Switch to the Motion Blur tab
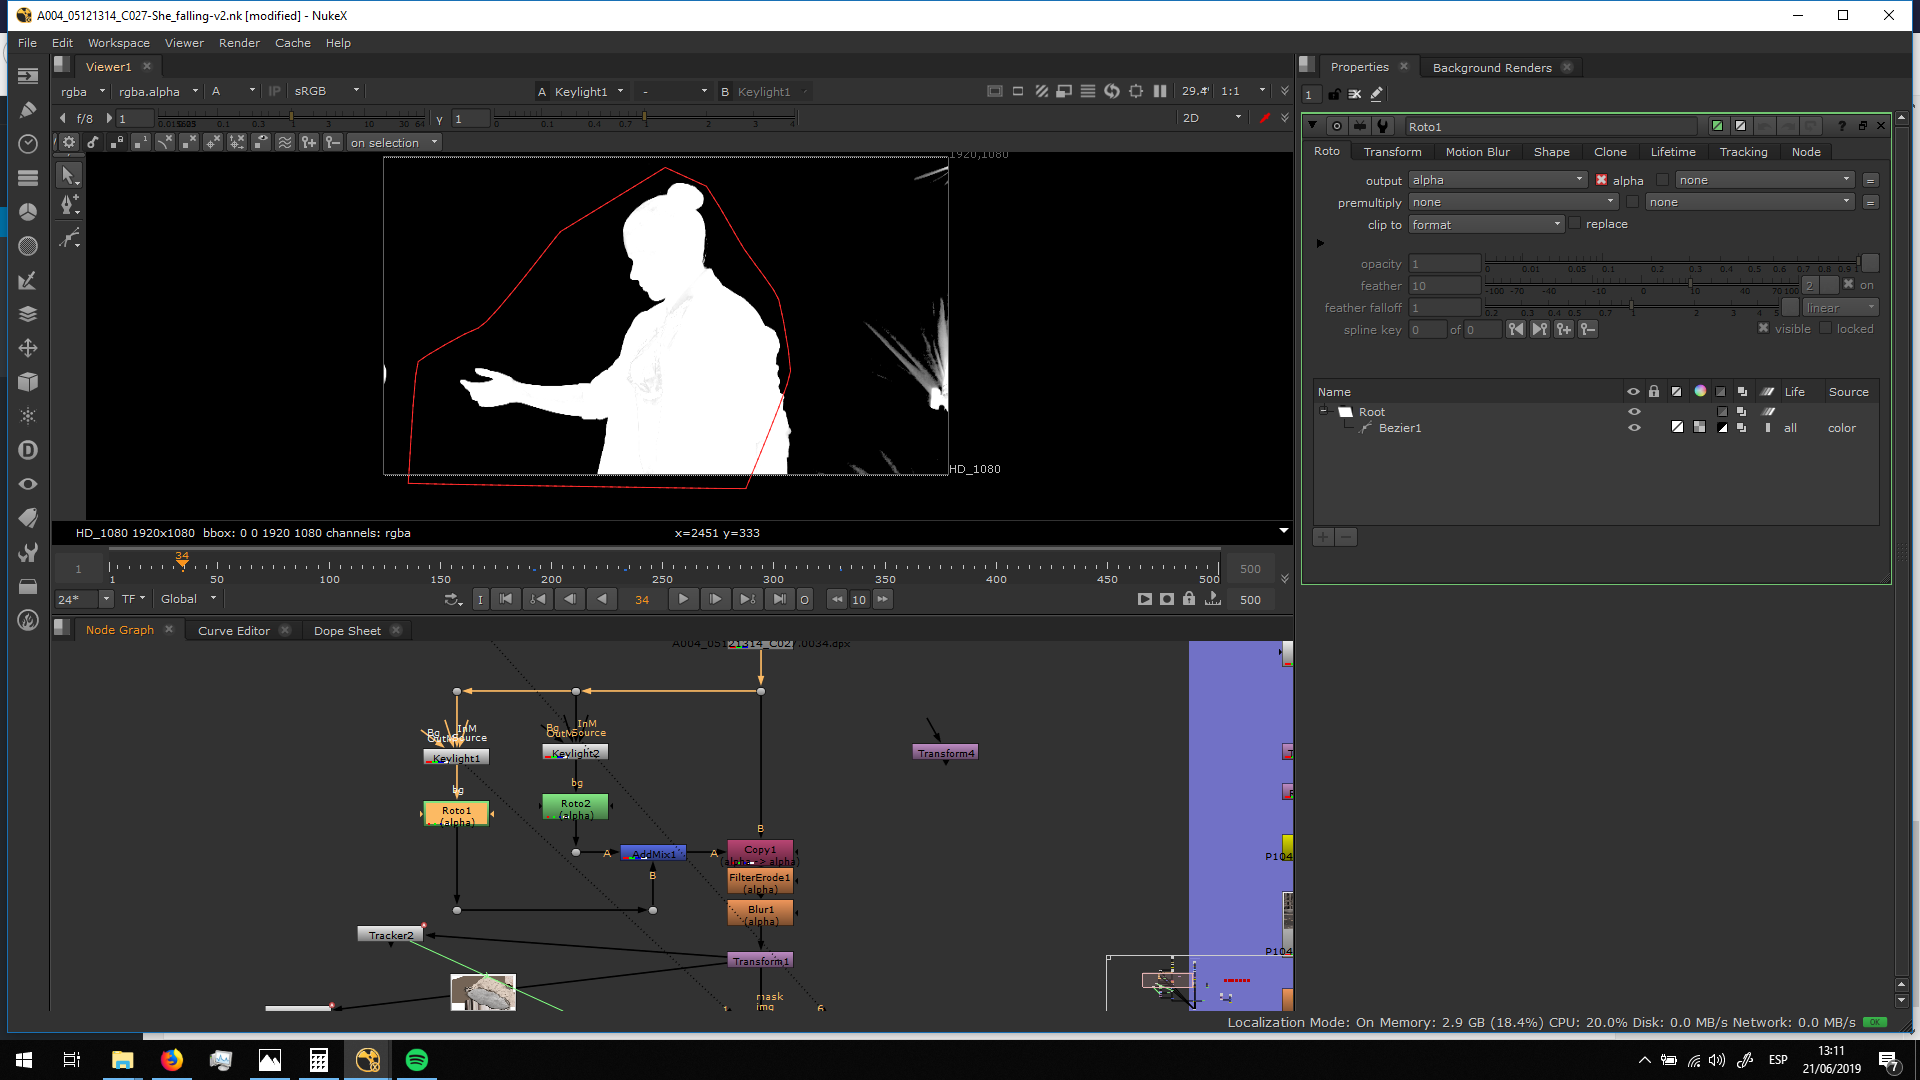1920x1080 pixels. [x=1477, y=152]
